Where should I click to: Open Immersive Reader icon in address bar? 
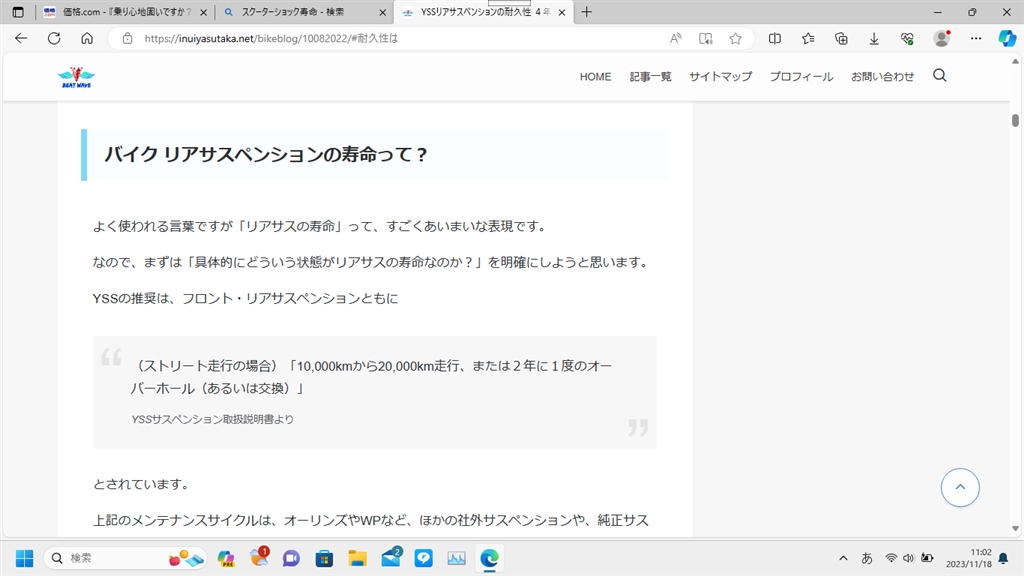705,39
